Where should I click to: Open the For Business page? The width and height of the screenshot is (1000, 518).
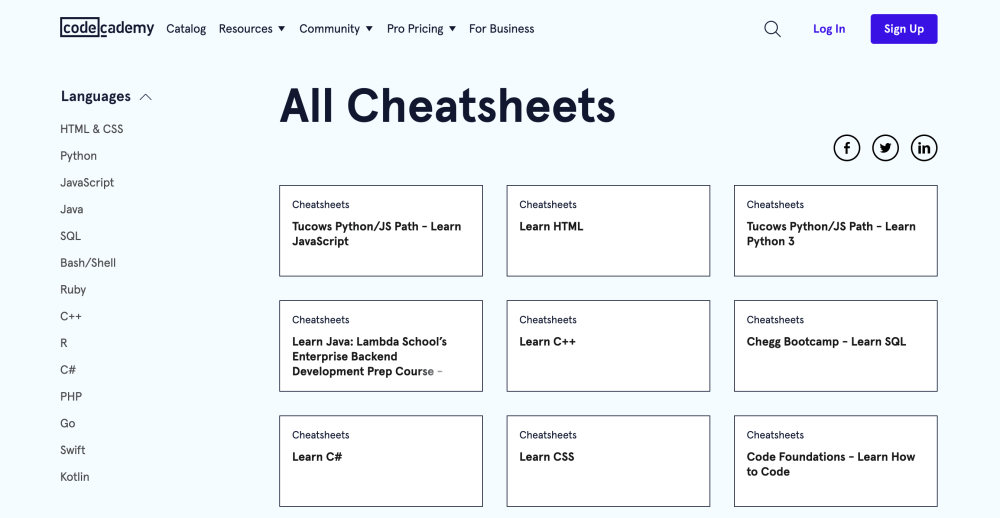501,29
